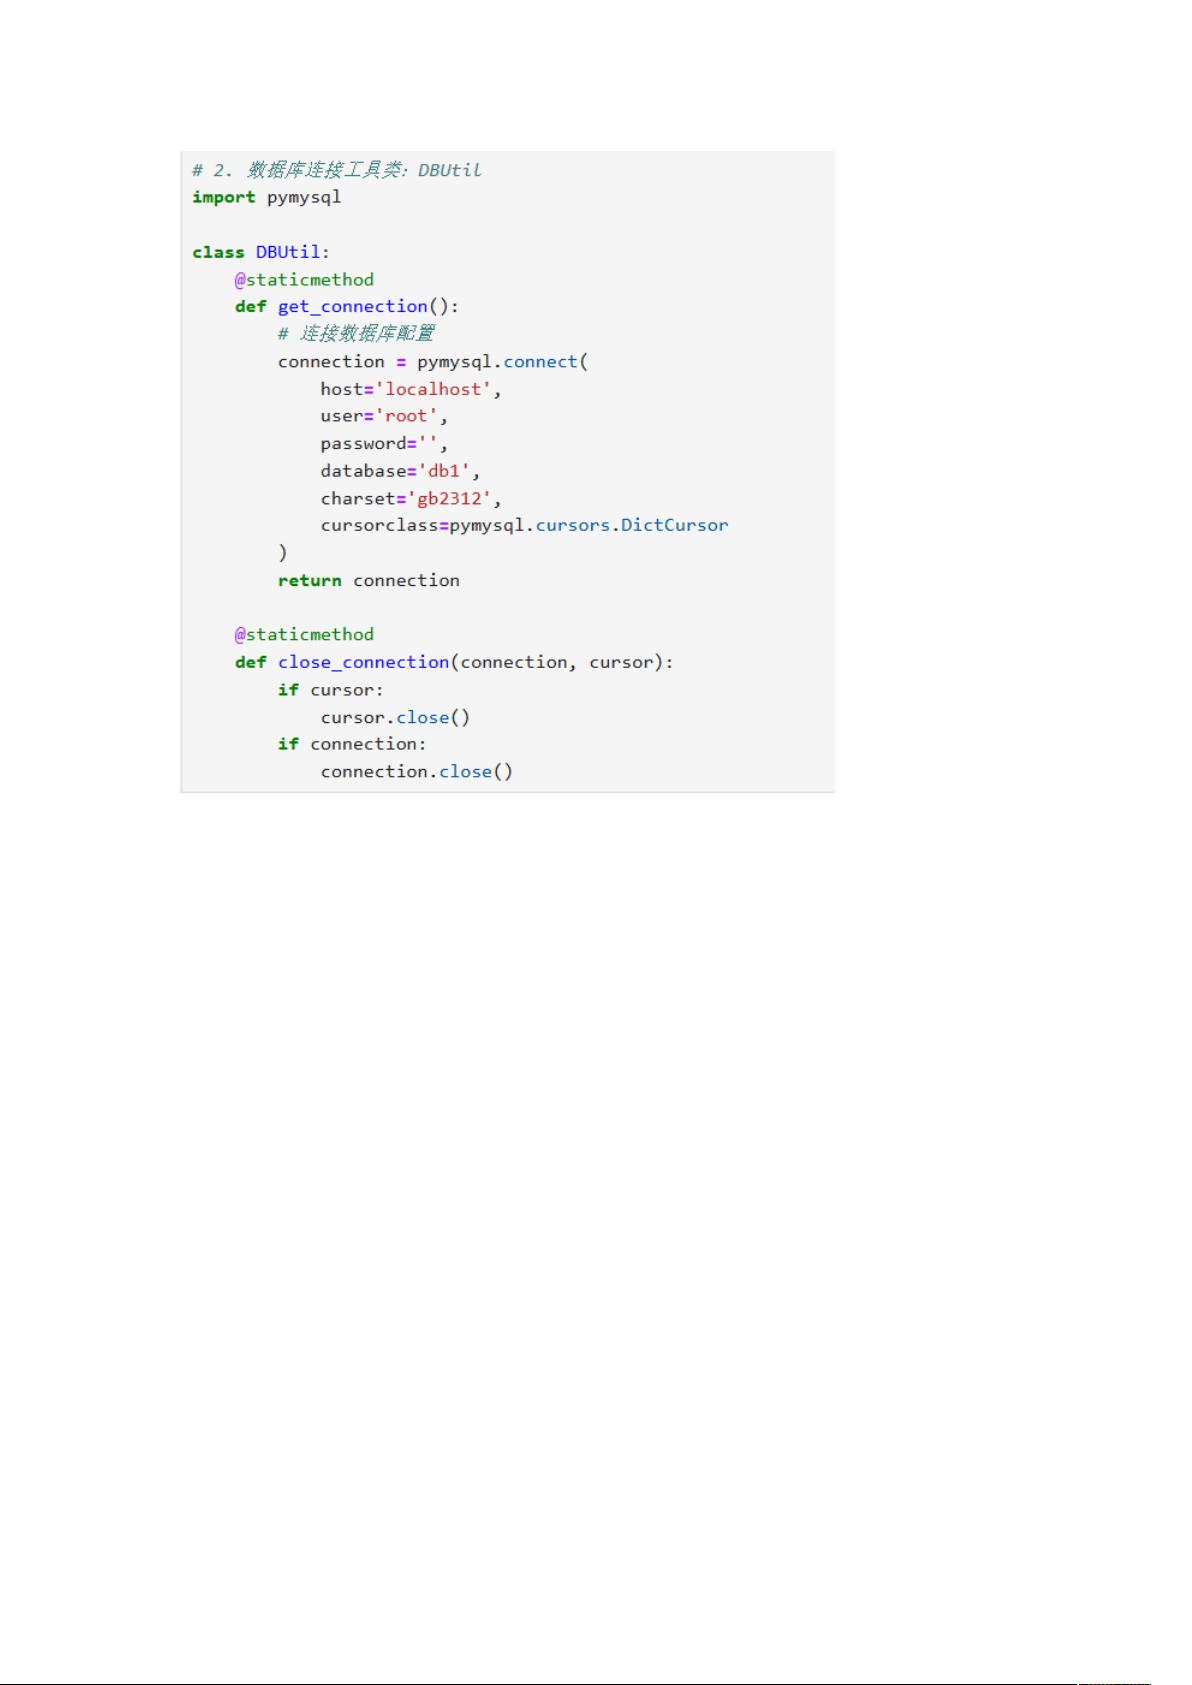Screen dimensions: 1192x1685
Task: Click the 'def get_connection():' line
Action: click(347, 306)
